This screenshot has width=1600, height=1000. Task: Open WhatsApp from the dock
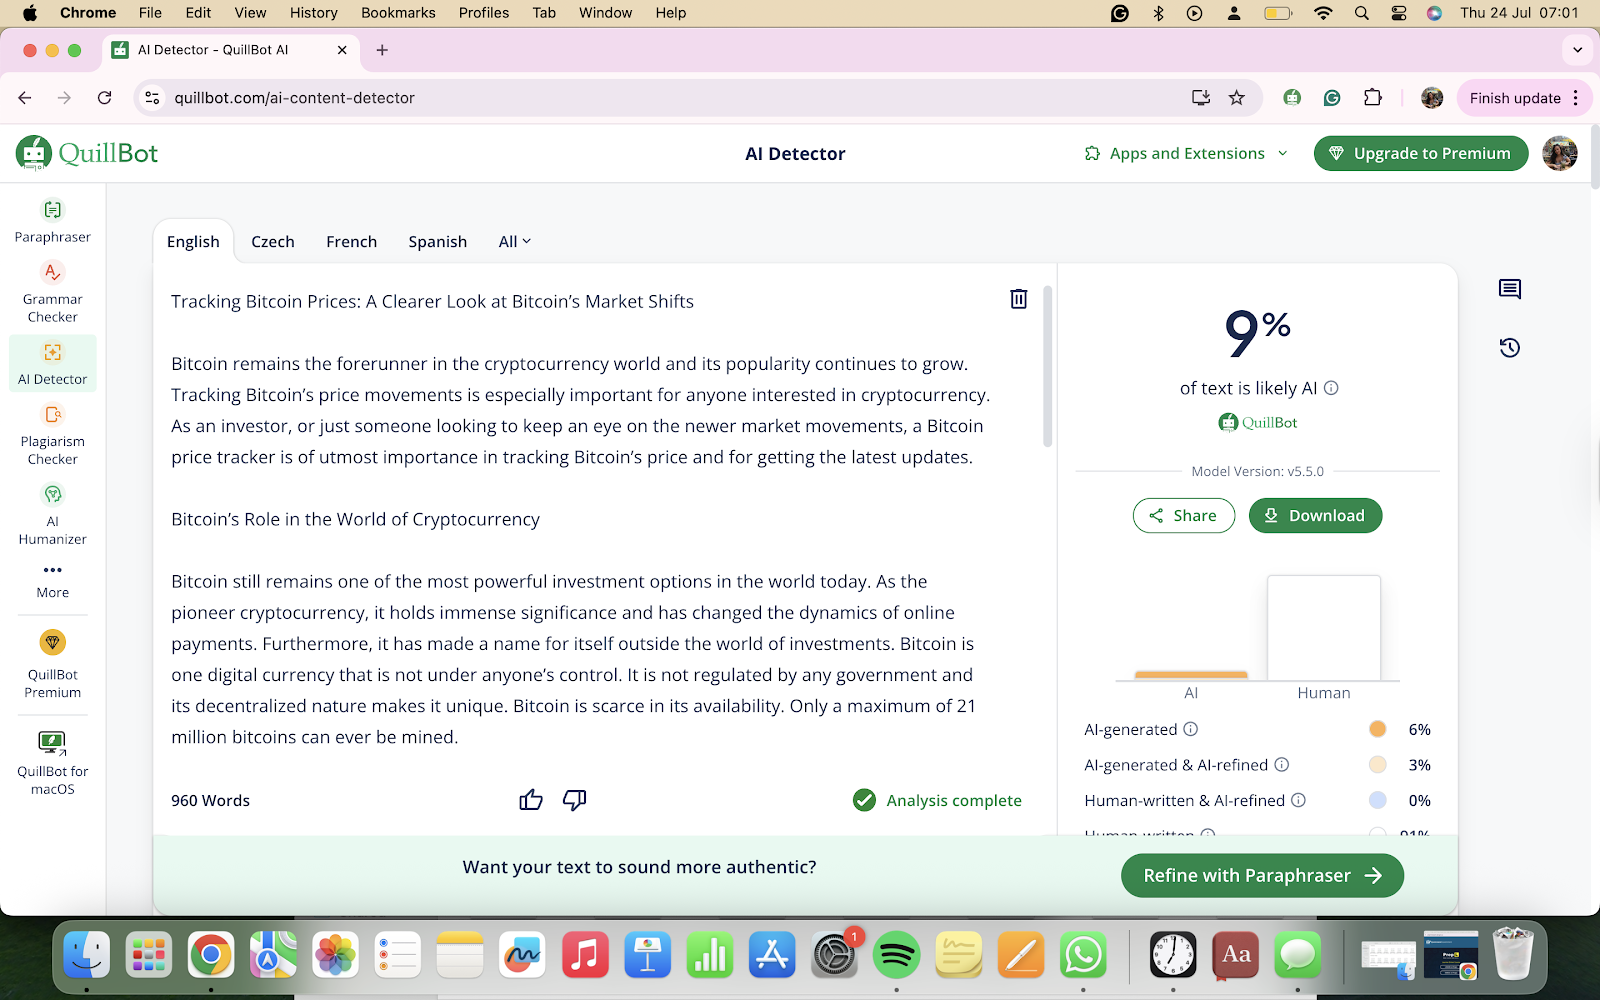(1083, 956)
